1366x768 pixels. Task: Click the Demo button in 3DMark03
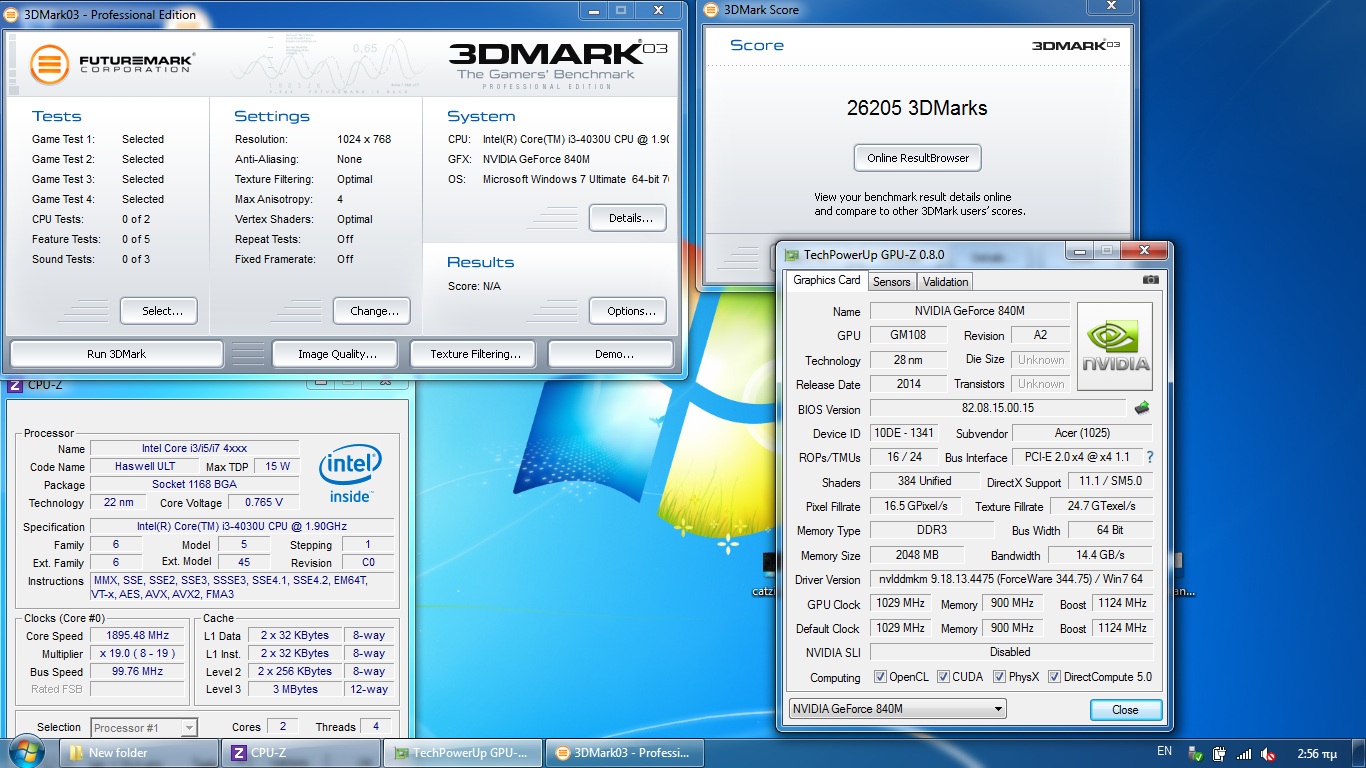click(613, 354)
